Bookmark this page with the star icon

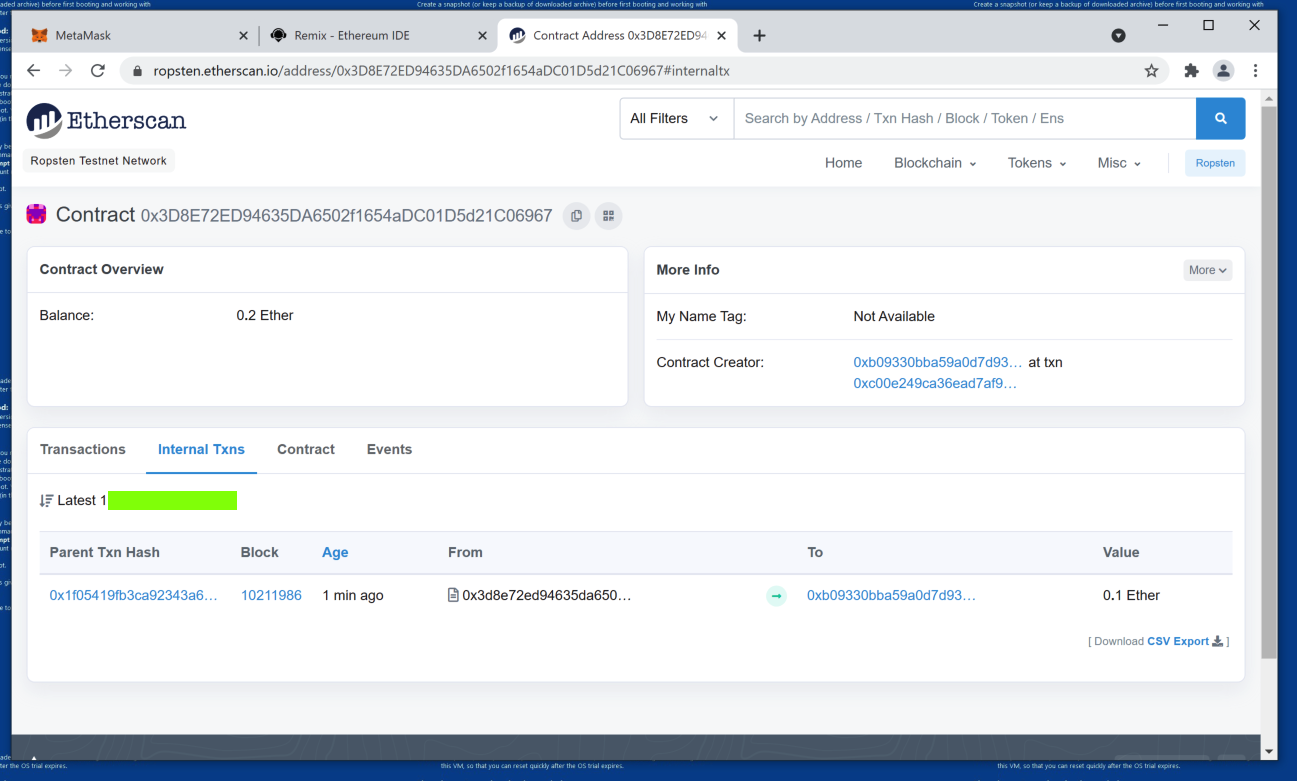click(1151, 71)
